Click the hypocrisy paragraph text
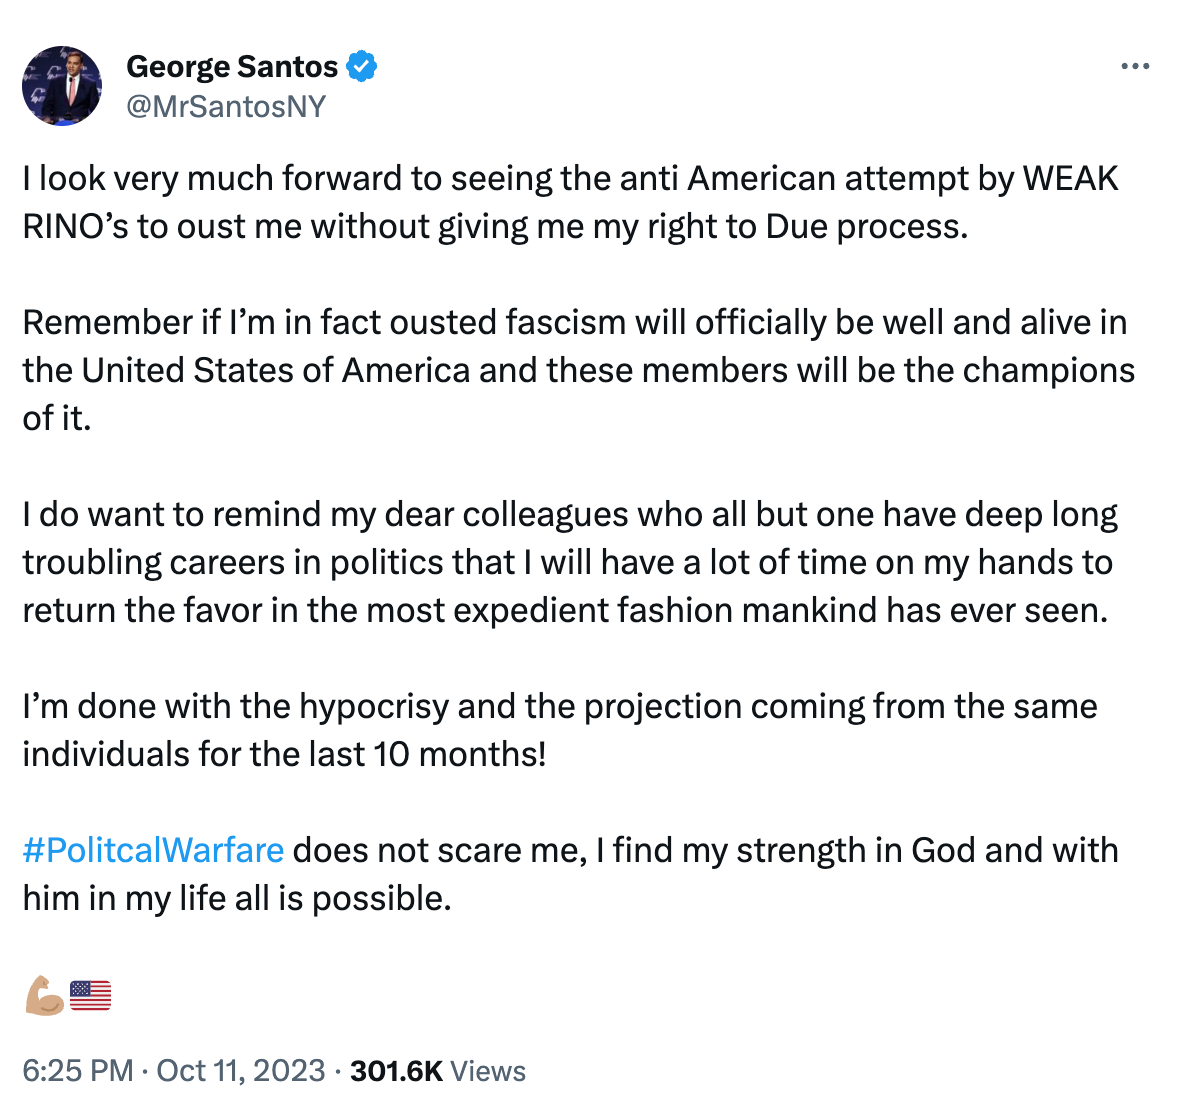Viewport: 1180px width, 1116px height. [x=558, y=729]
